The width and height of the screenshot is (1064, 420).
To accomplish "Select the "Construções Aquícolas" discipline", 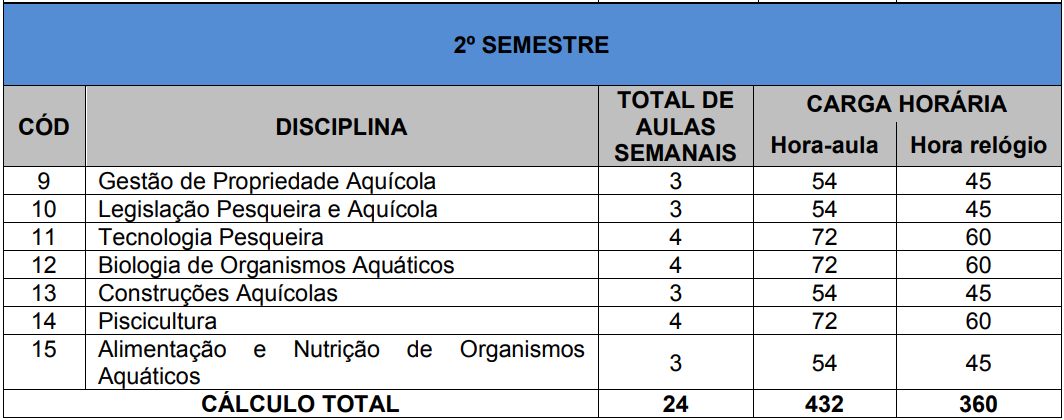I will pos(217,294).
